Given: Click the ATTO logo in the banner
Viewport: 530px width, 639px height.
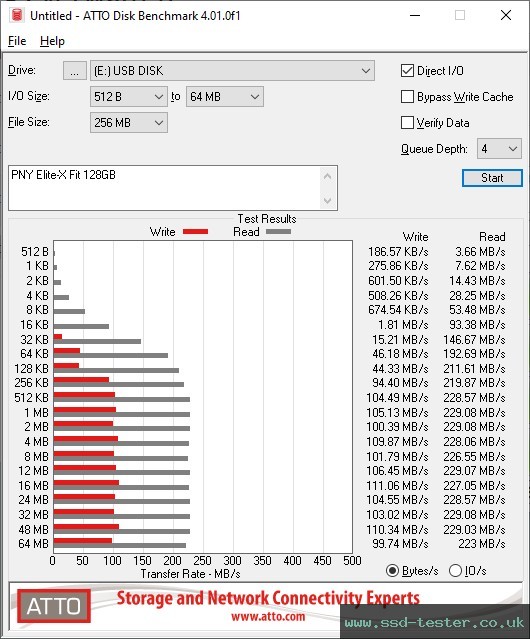Looking at the screenshot, I should [x=54, y=606].
